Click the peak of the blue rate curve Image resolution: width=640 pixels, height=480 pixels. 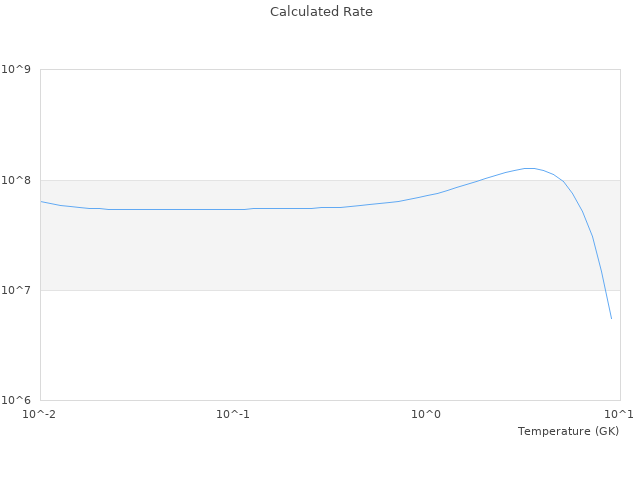(x=529, y=168)
